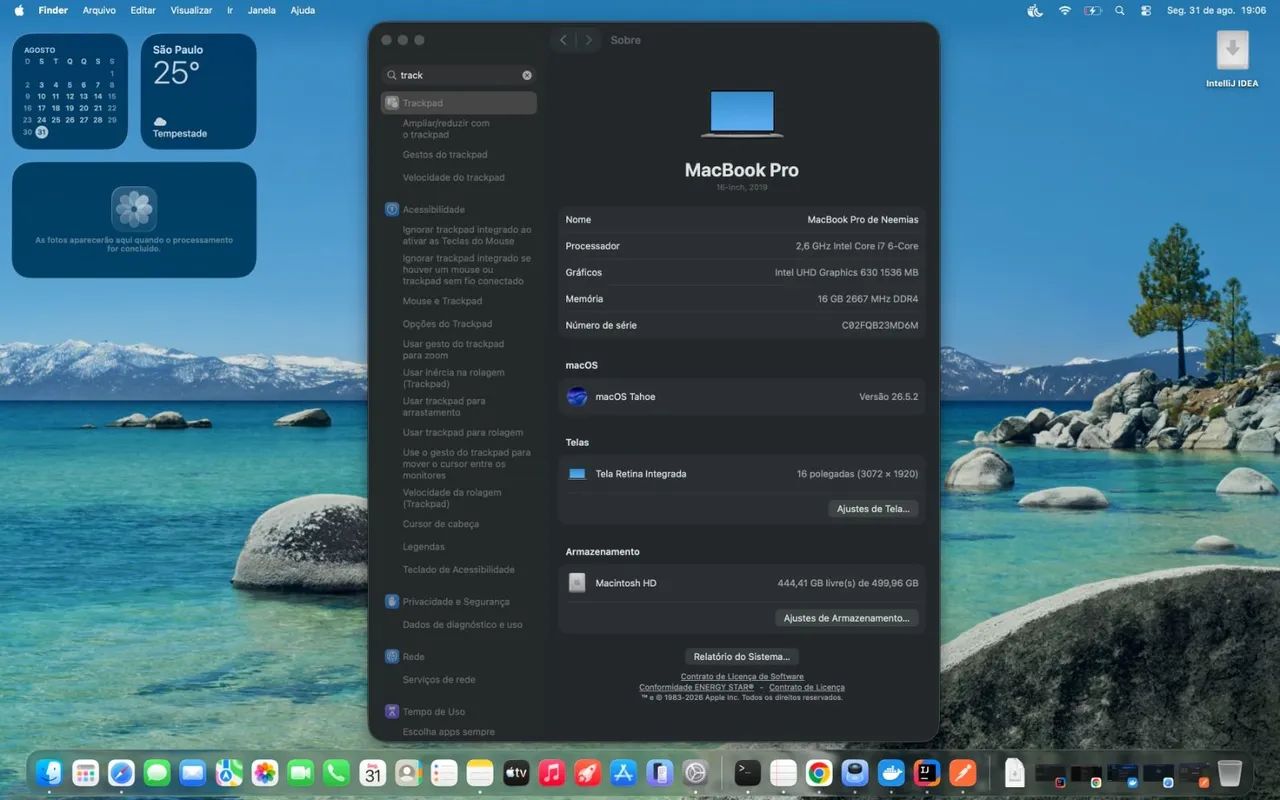Click the Ajustes de Armazenamento button

coord(846,618)
